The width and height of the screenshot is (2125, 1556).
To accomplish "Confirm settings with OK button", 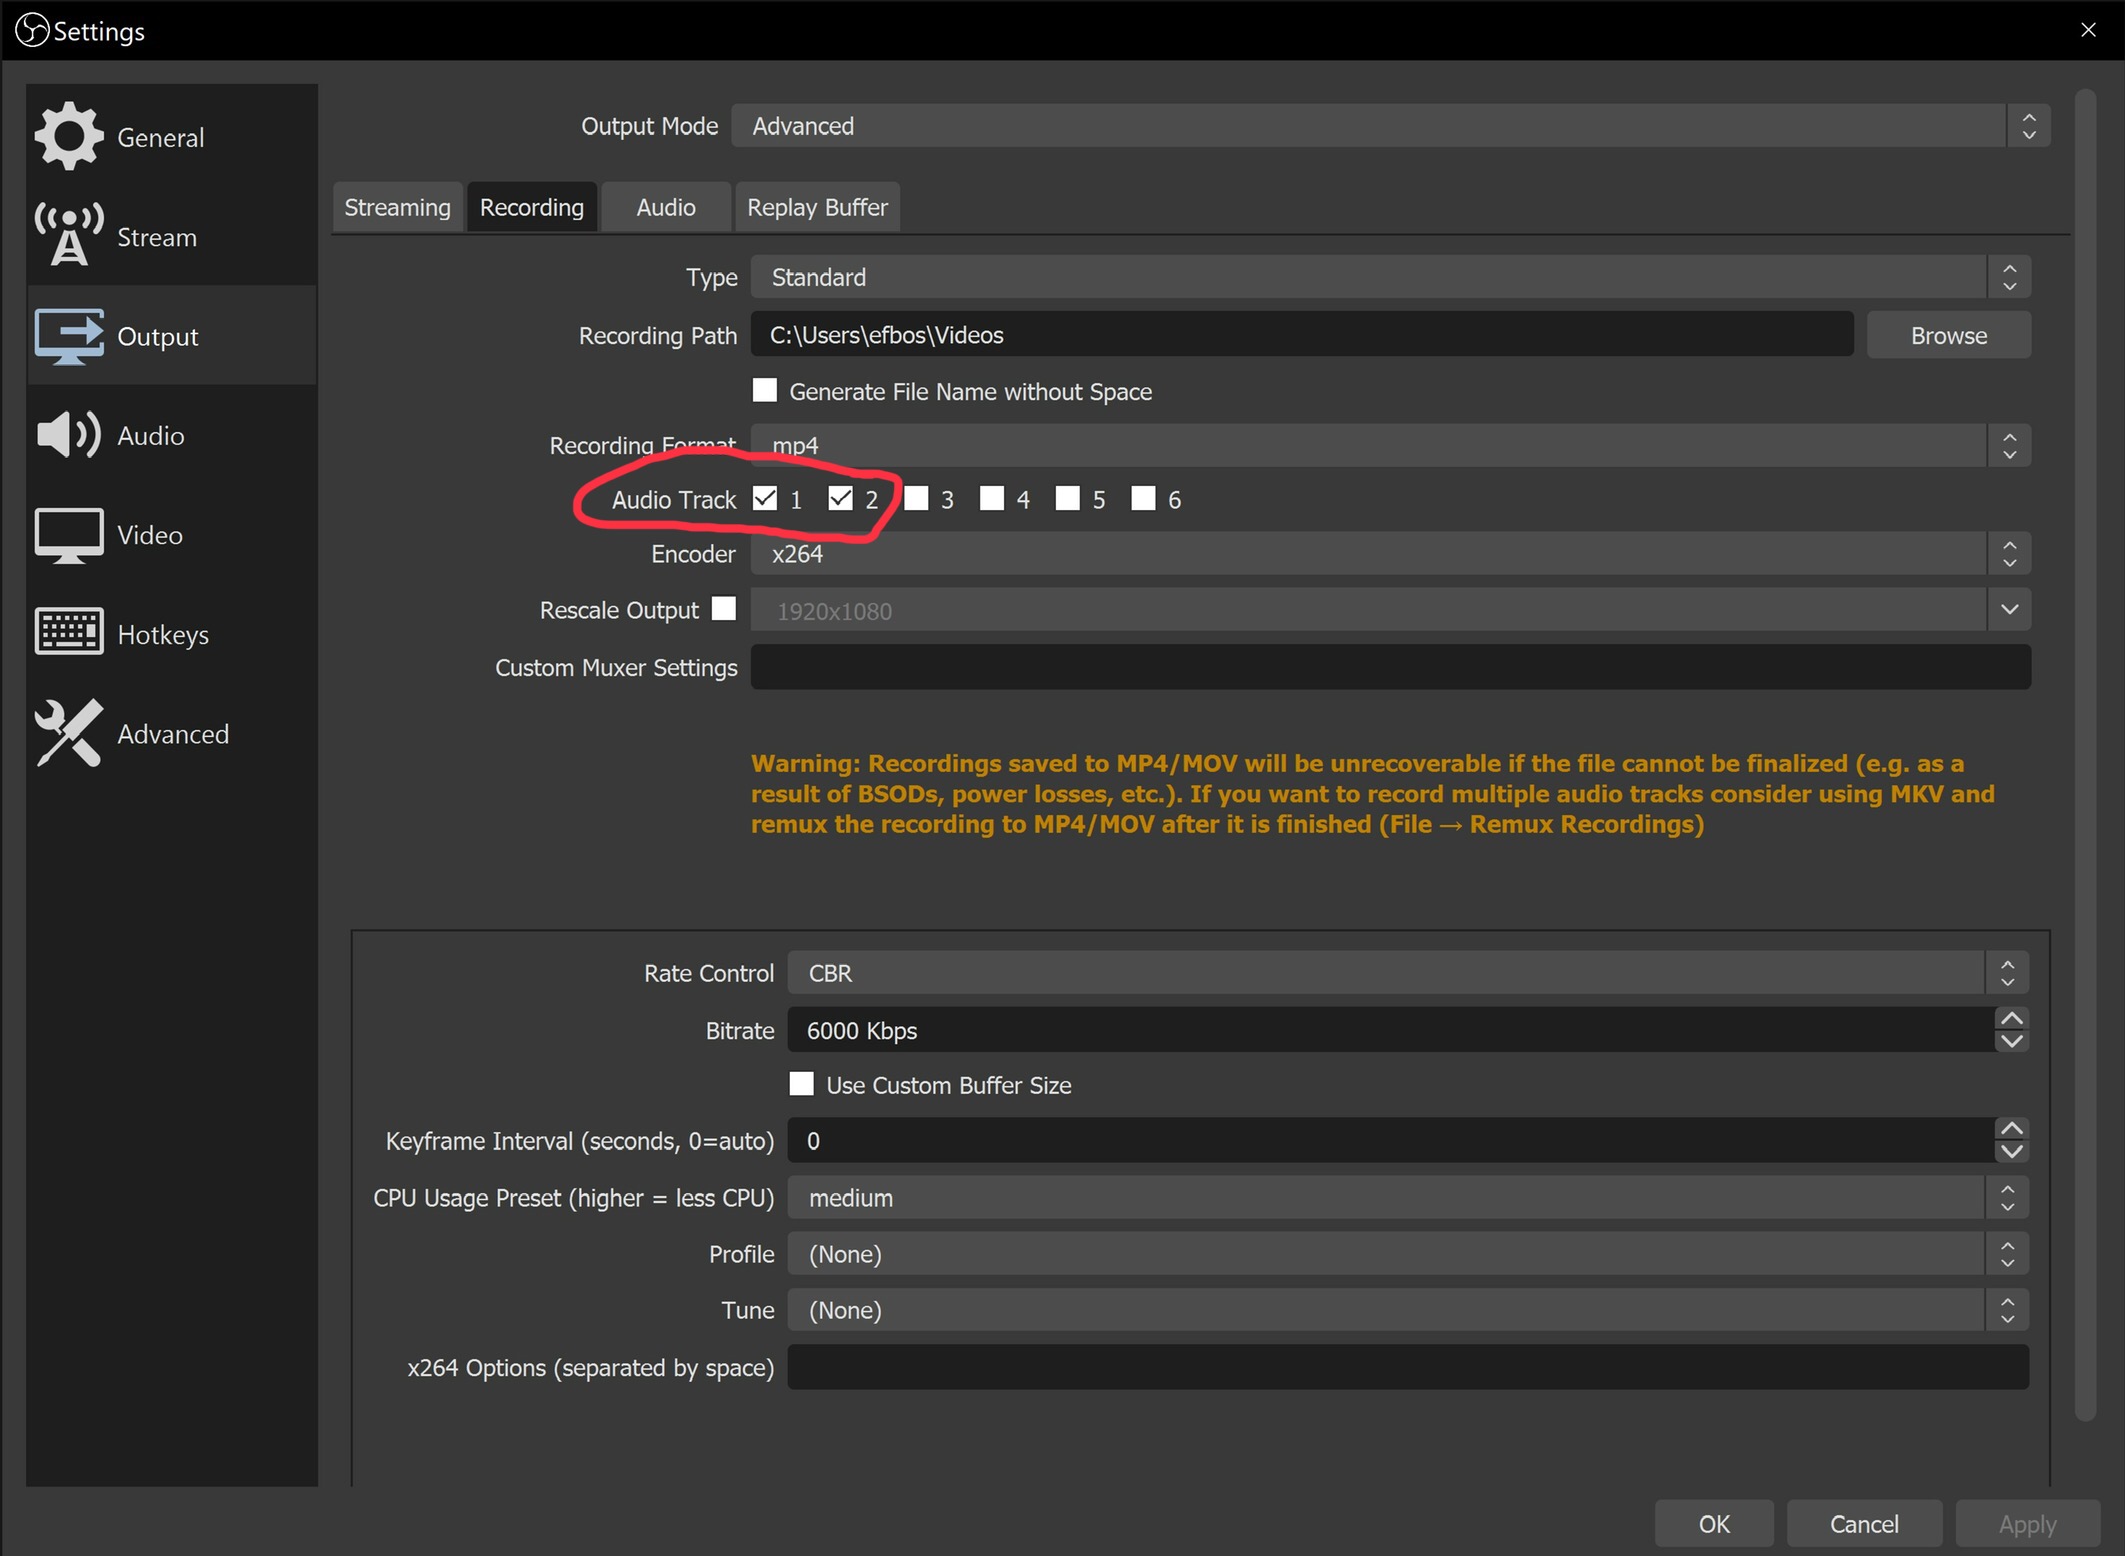I will click(1714, 1524).
